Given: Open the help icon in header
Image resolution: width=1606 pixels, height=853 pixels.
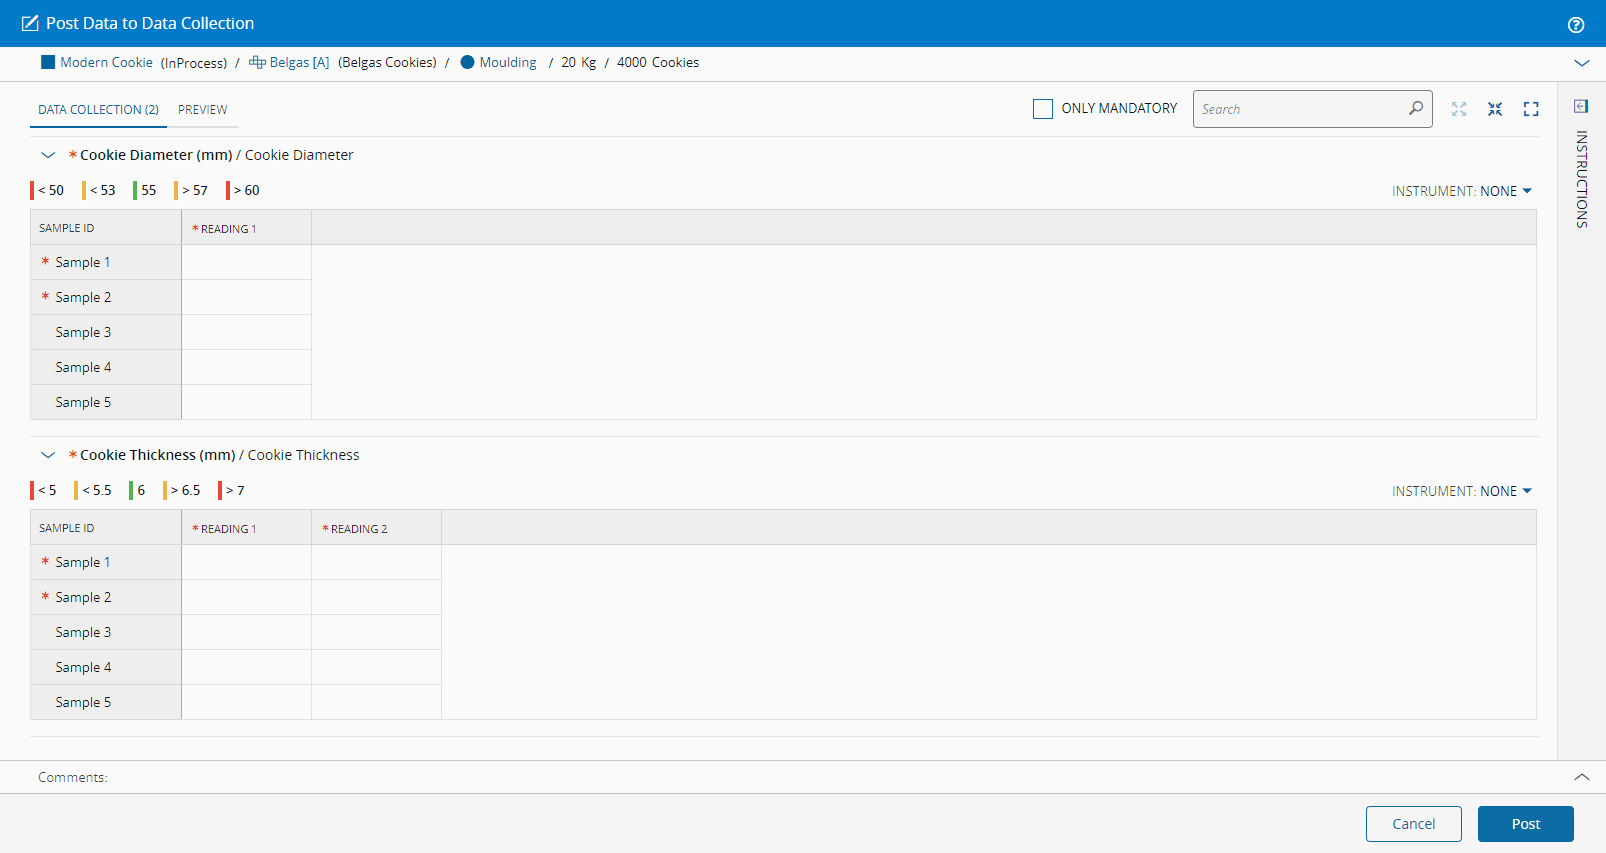Looking at the screenshot, I should pyautogui.click(x=1576, y=25).
